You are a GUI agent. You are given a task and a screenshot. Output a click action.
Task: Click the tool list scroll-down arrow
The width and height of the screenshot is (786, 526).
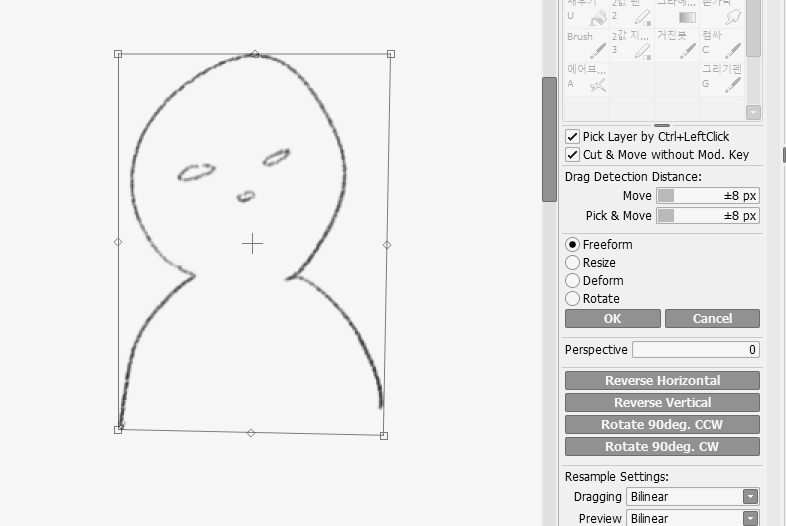coord(753,112)
